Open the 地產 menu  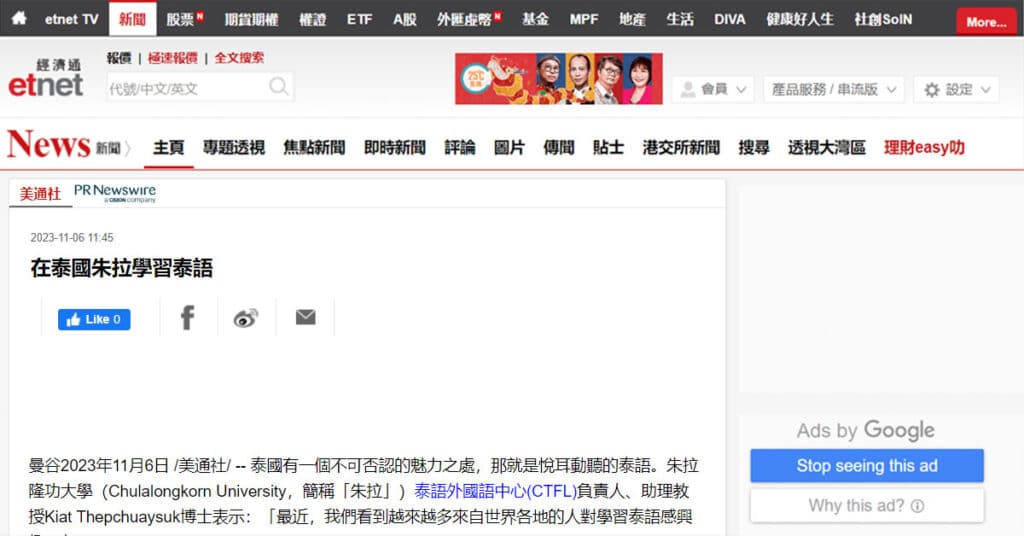[x=632, y=19]
